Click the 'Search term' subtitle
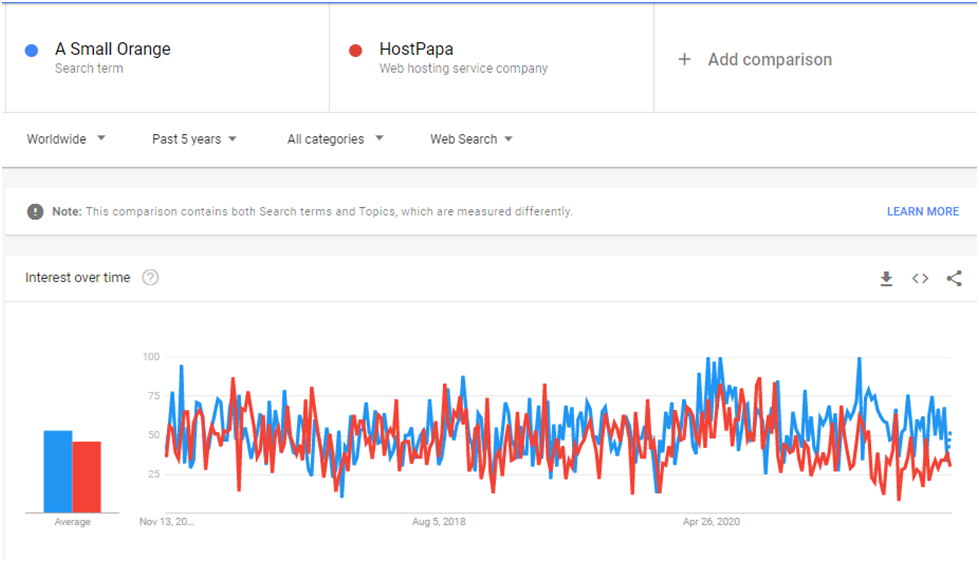The width and height of the screenshot is (979, 562). click(x=89, y=68)
